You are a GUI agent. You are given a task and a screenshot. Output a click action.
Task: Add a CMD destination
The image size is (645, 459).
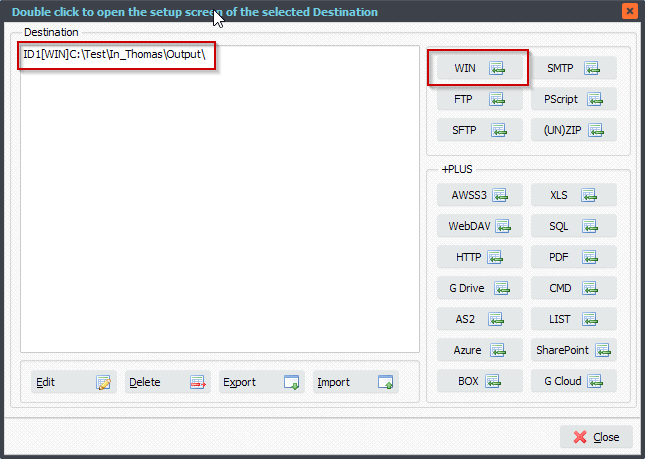click(x=574, y=288)
